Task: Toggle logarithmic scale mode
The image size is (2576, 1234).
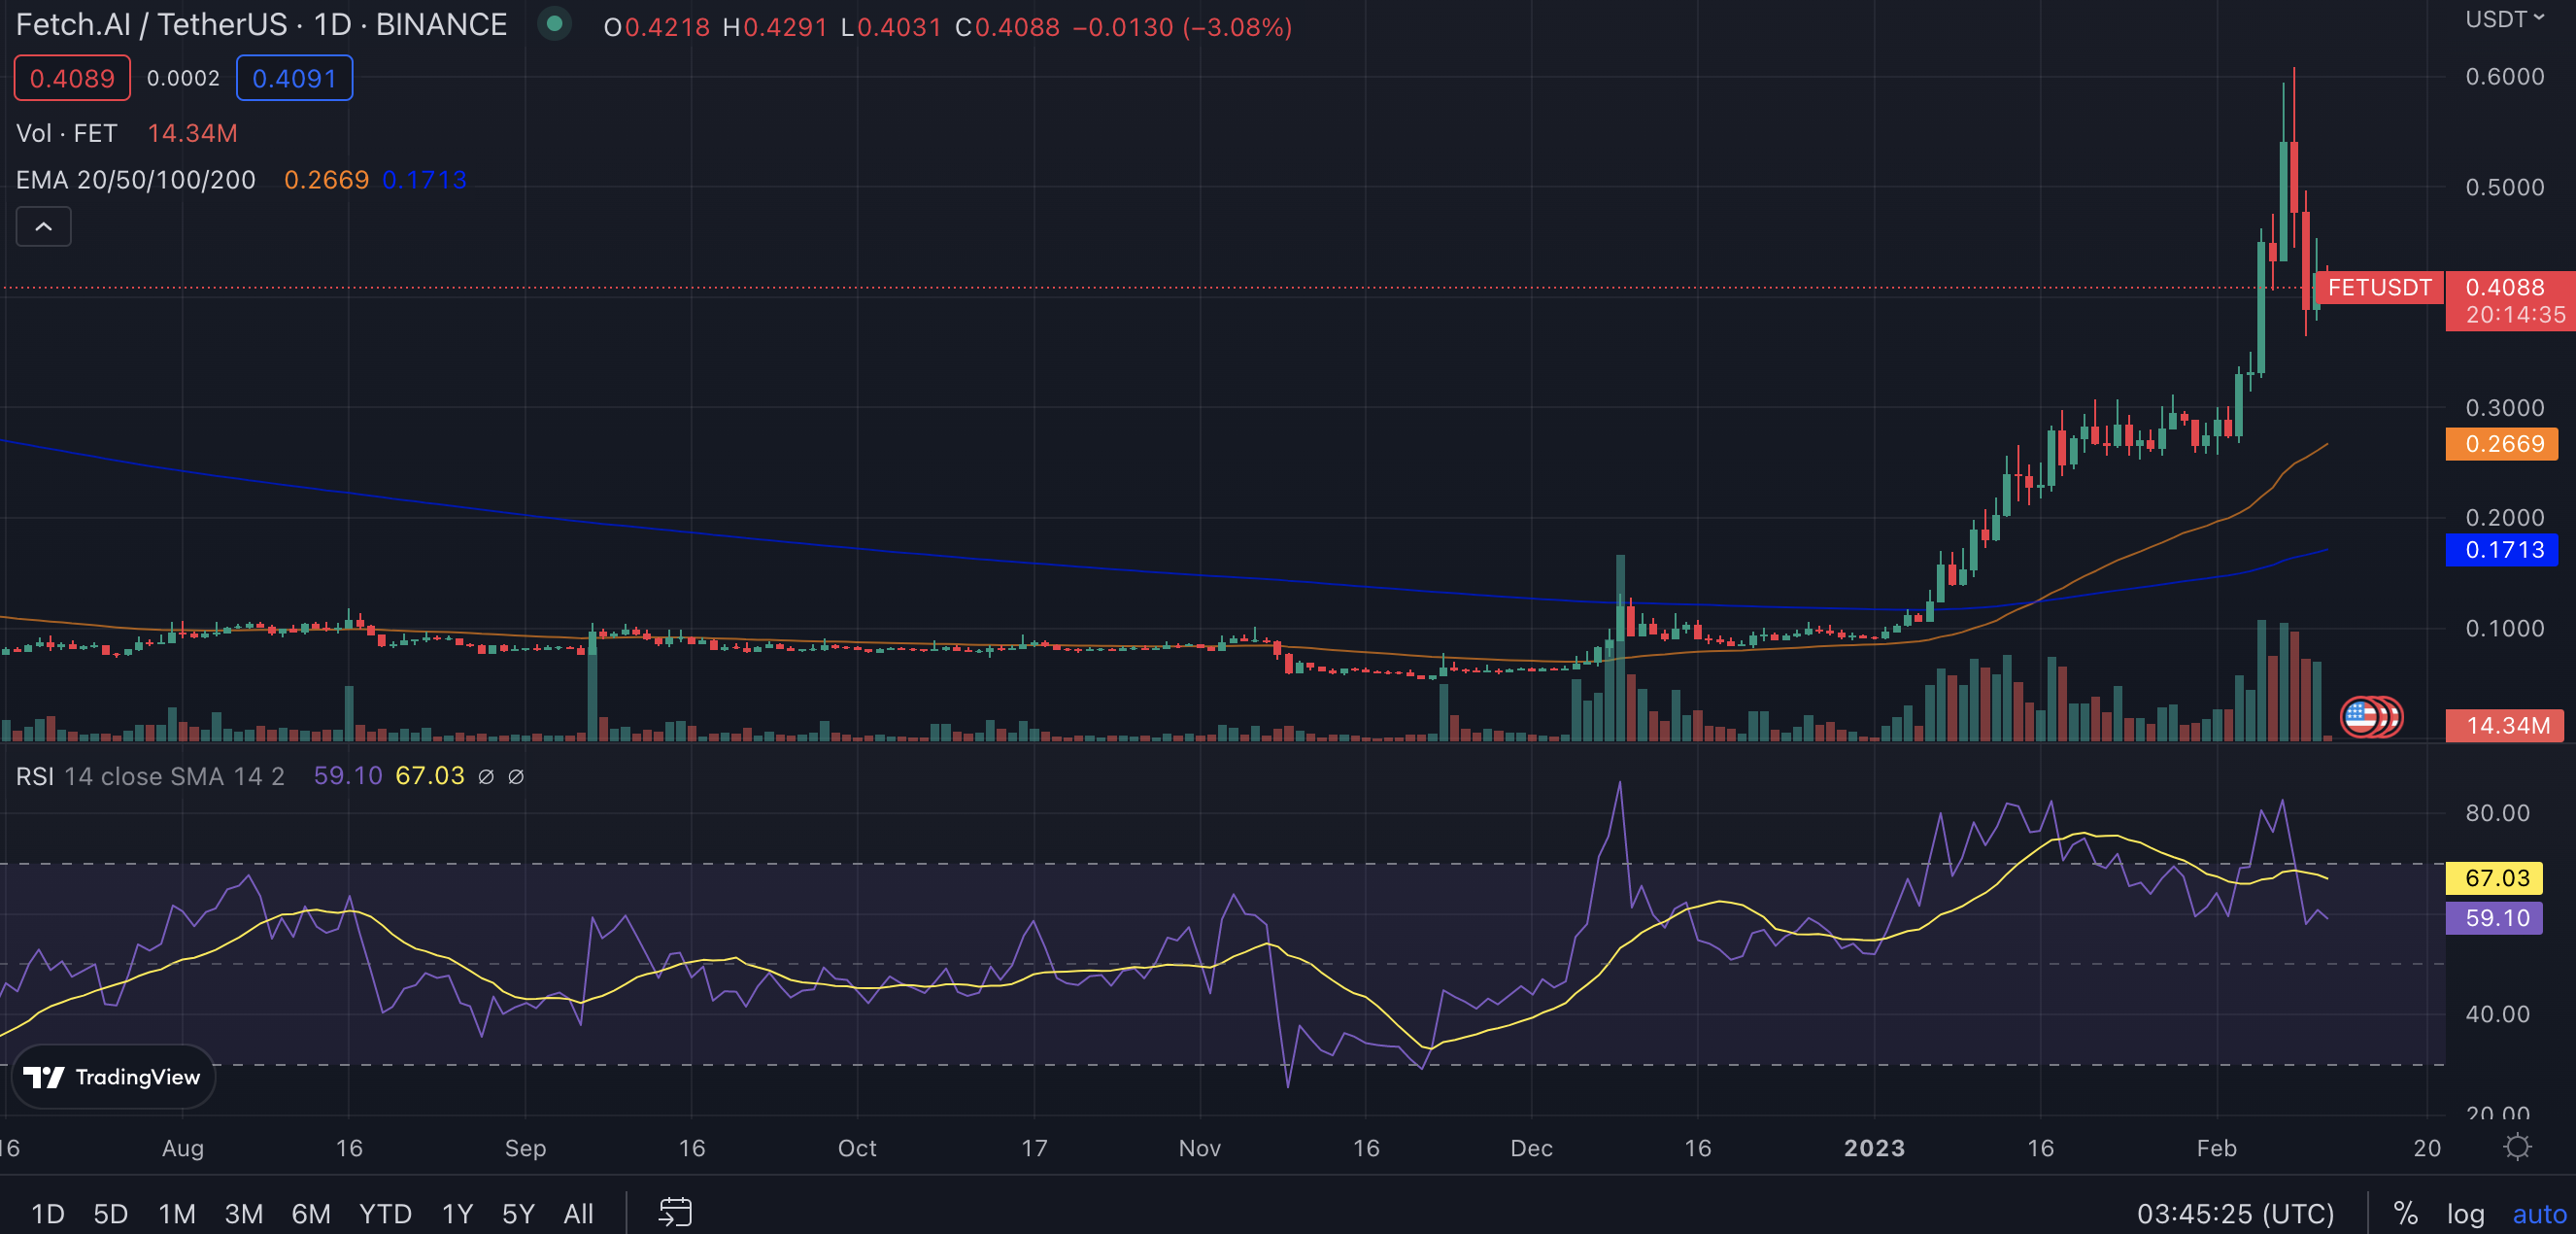Action: (2465, 1214)
